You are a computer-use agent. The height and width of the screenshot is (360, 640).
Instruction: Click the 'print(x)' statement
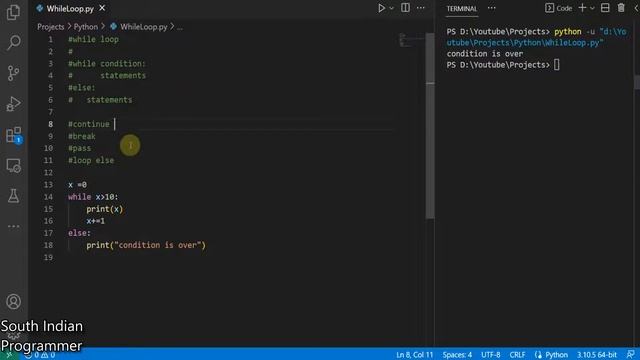coord(104,209)
